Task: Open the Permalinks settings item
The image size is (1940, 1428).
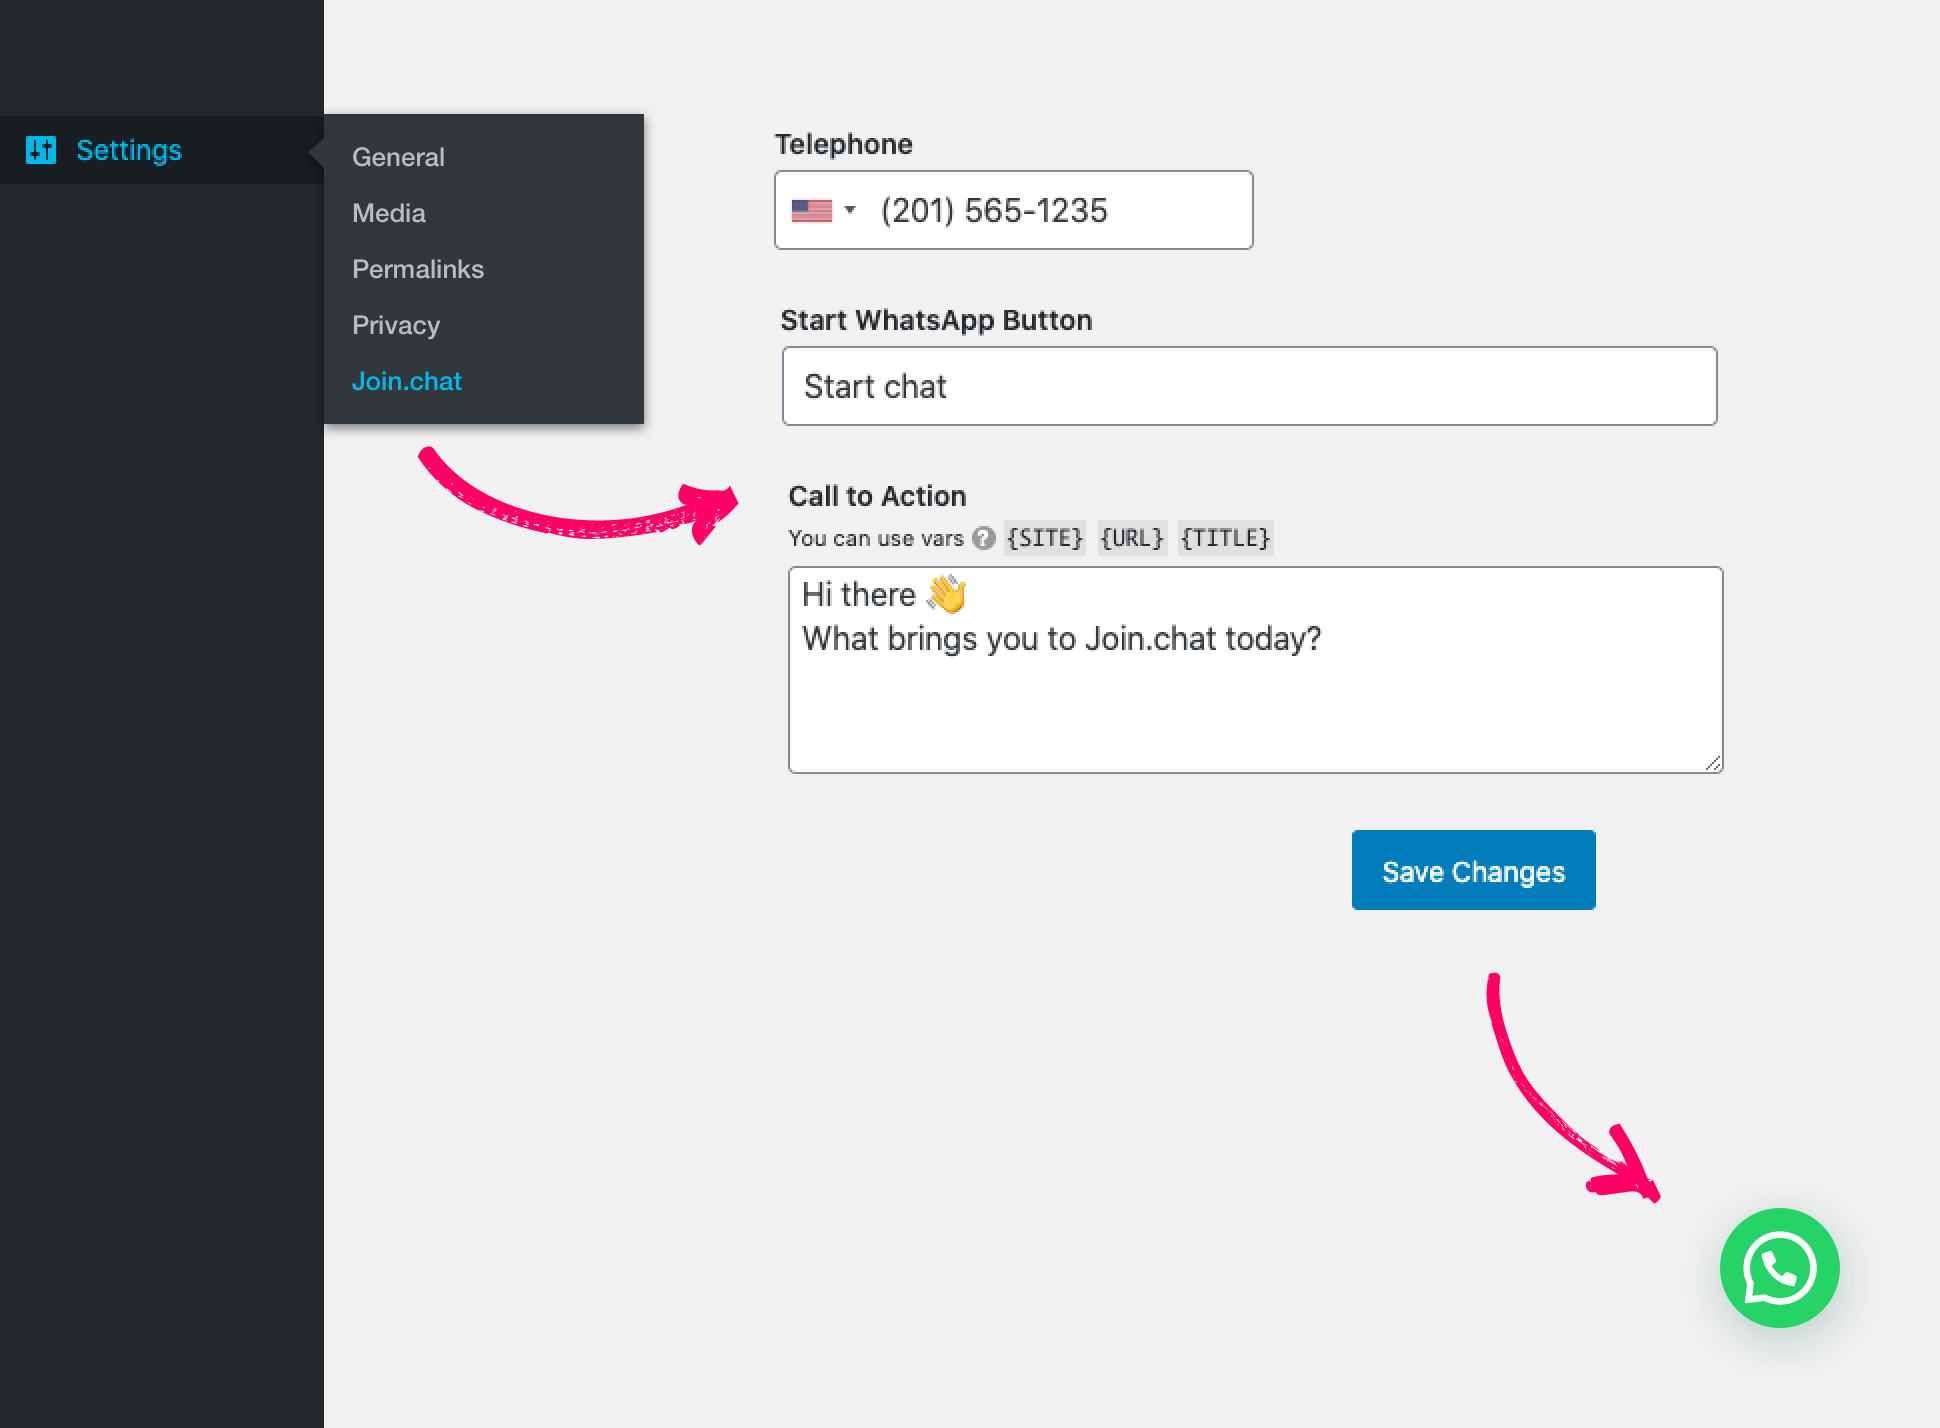Action: [417, 269]
